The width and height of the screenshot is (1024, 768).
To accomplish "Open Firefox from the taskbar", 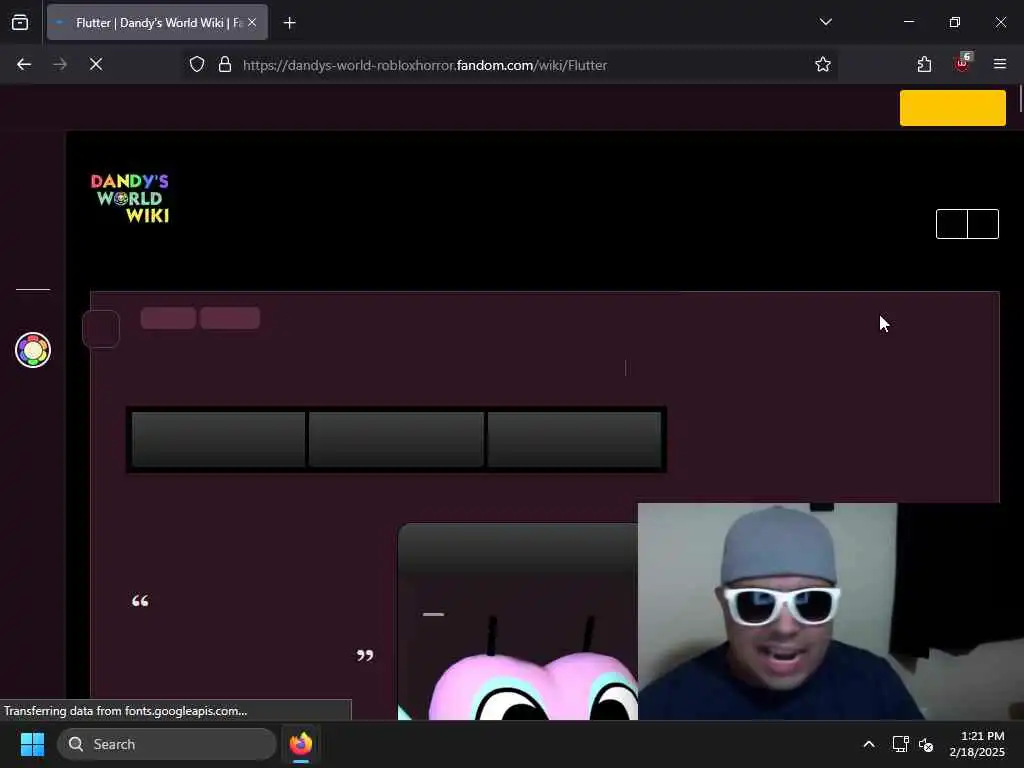I will click(x=301, y=744).
